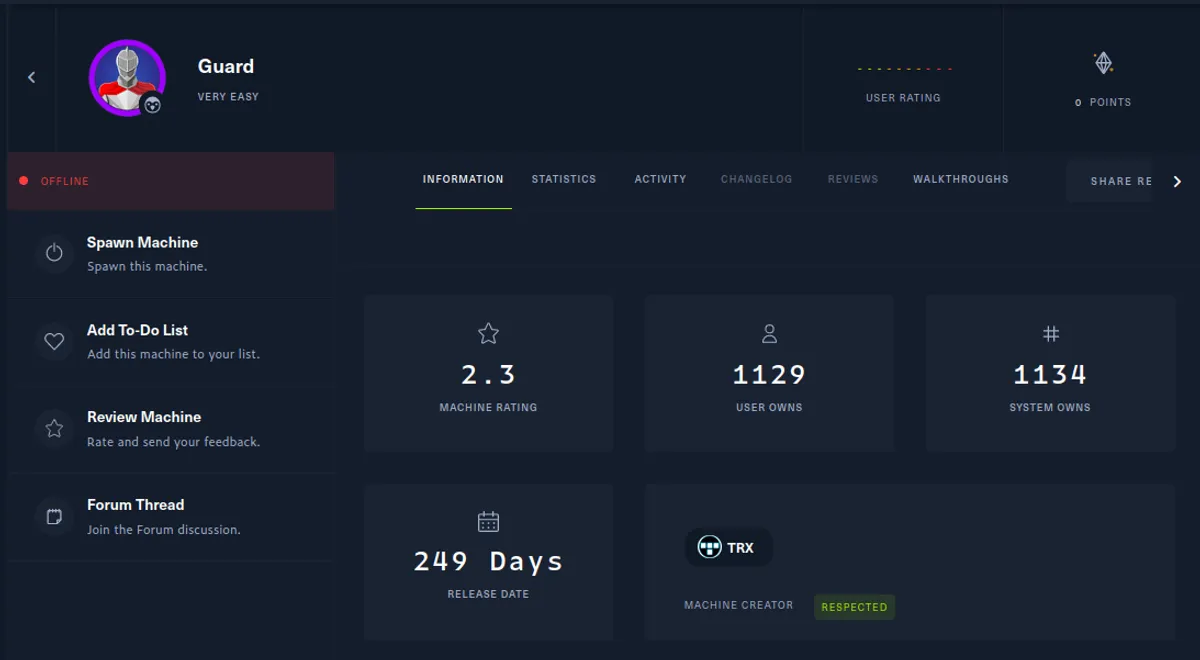Click the Guard machine avatar image
Screen dimensions: 1200x660
click(x=127, y=77)
